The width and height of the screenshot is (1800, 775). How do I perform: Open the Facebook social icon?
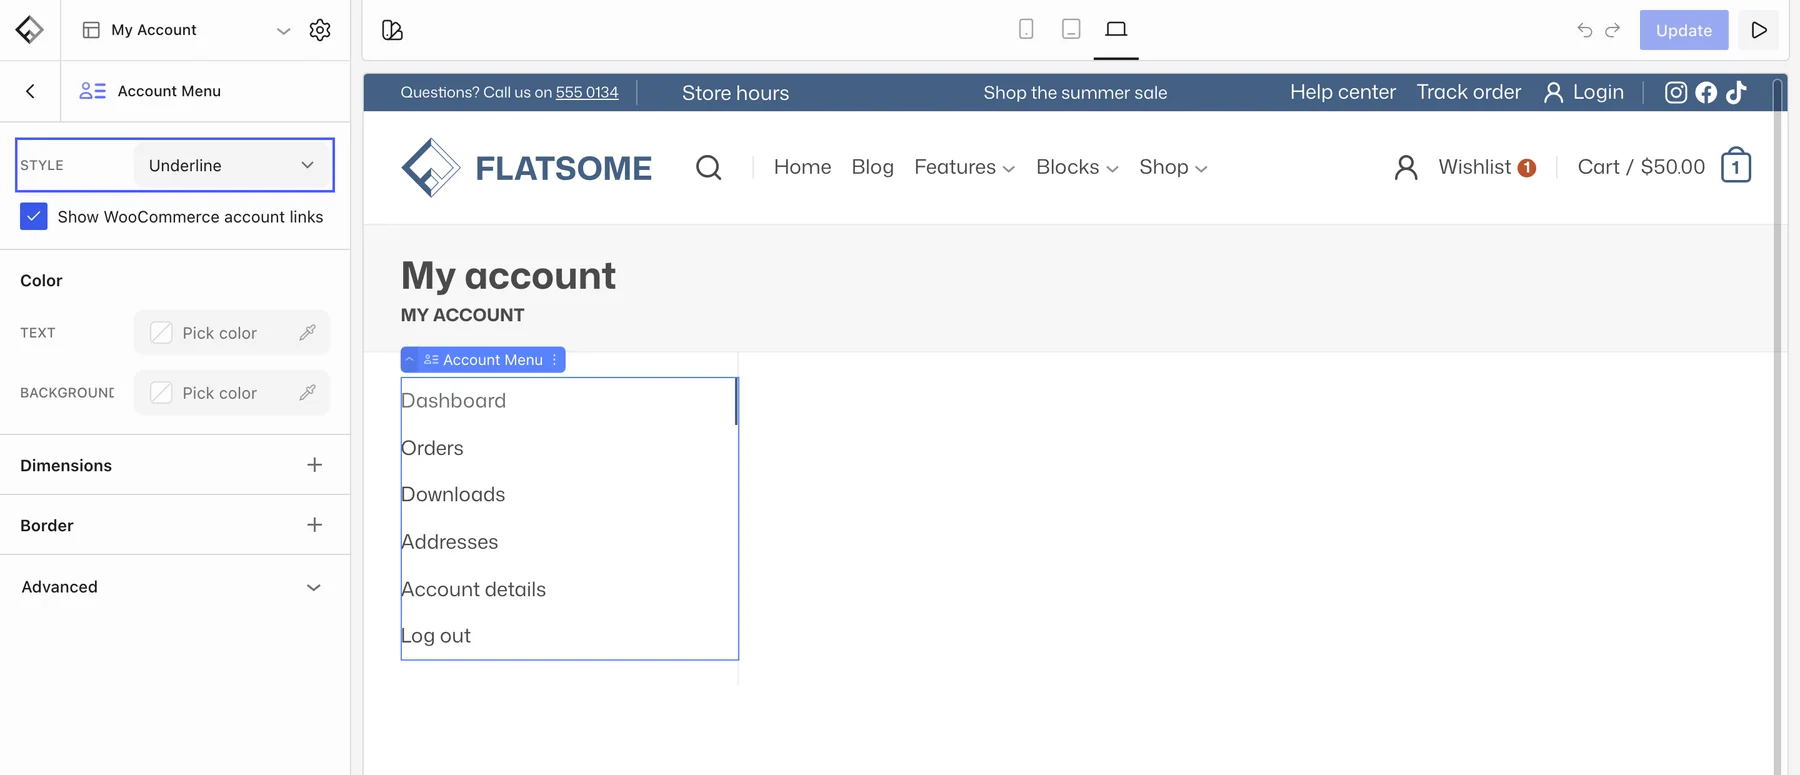[1706, 92]
